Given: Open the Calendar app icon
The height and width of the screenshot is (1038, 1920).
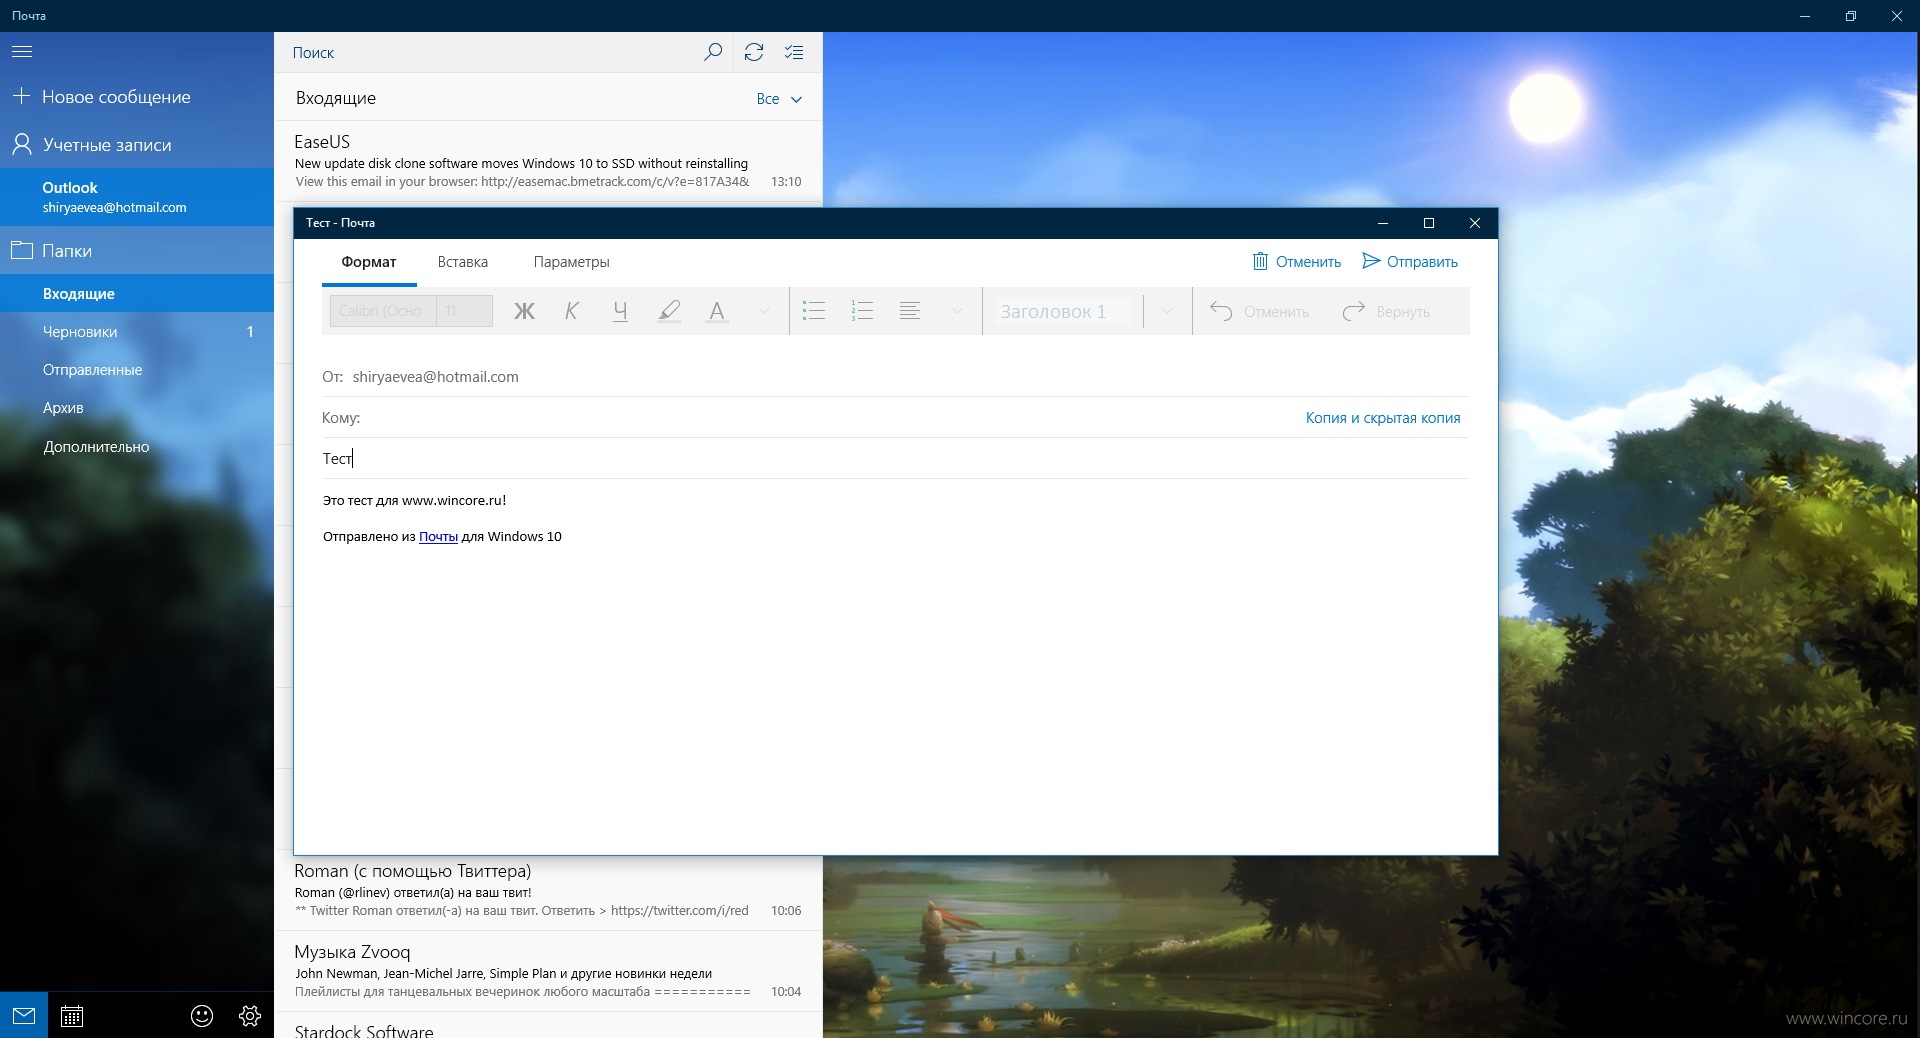Looking at the screenshot, I should coord(72,1016).
